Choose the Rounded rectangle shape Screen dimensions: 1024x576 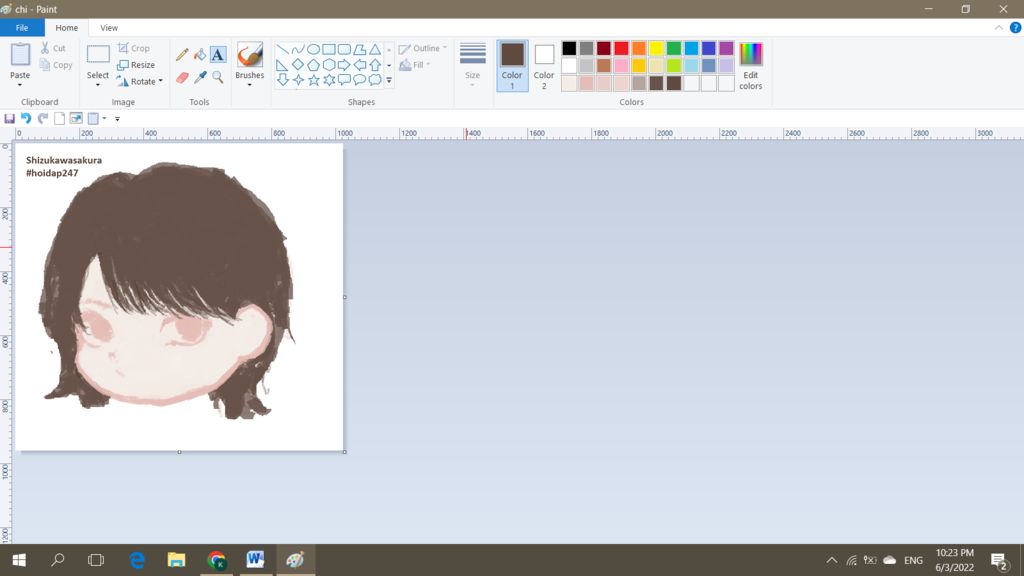point(344,50)
